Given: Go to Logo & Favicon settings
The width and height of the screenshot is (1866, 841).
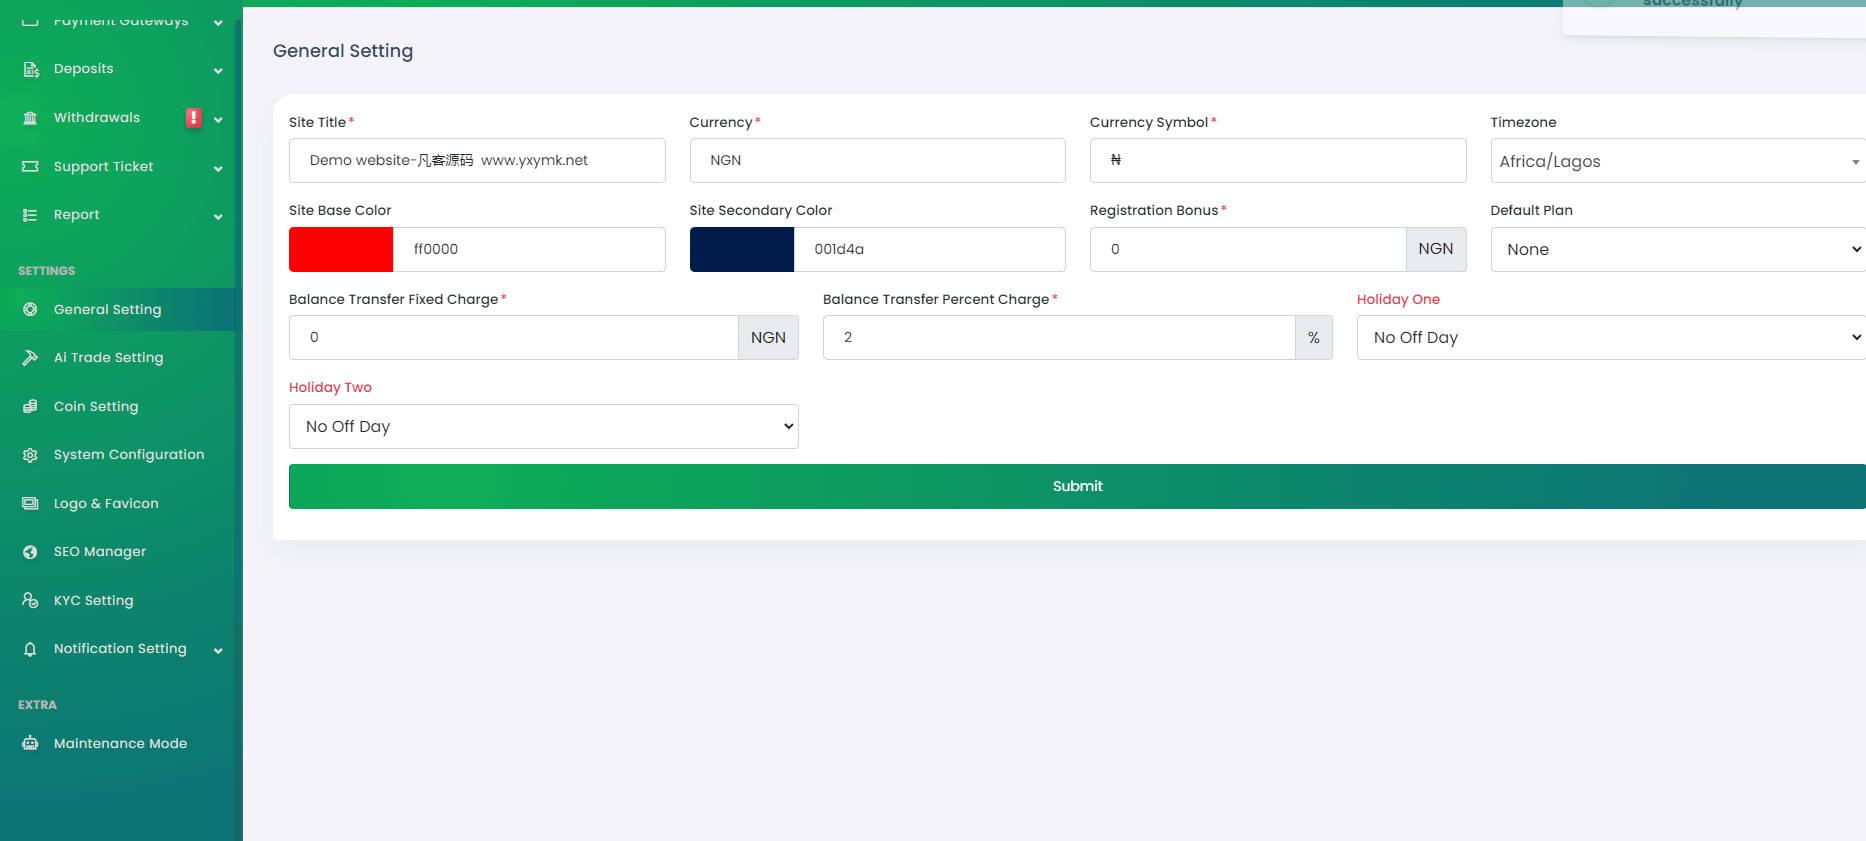Looking at the screenshot, I should [x=106, y=504].
